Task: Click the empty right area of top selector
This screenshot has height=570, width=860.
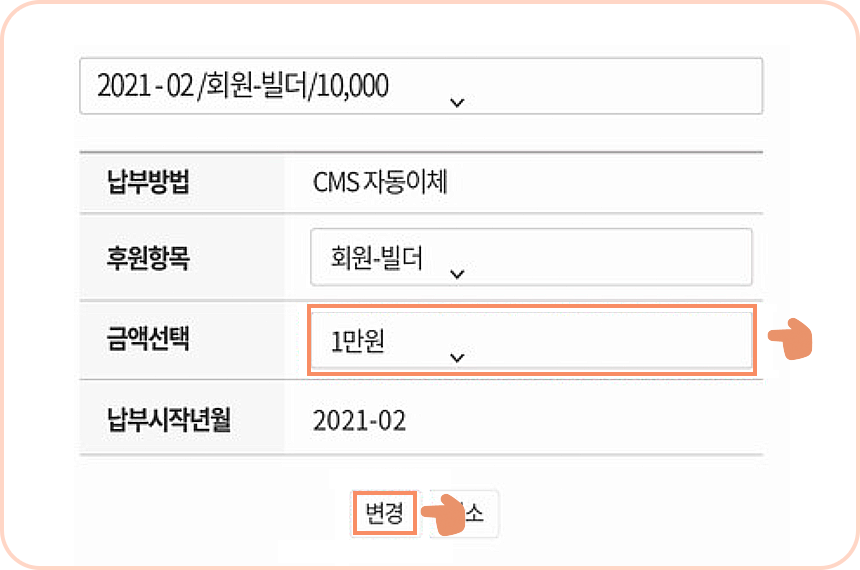Action: click(614, 86)
